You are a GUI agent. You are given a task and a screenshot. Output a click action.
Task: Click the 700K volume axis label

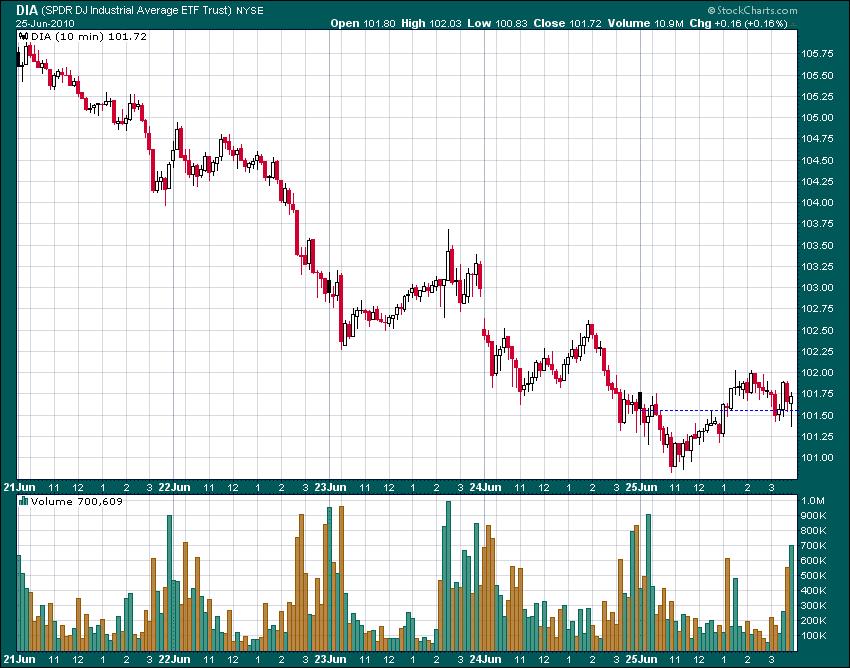click(x=814, y=545)
